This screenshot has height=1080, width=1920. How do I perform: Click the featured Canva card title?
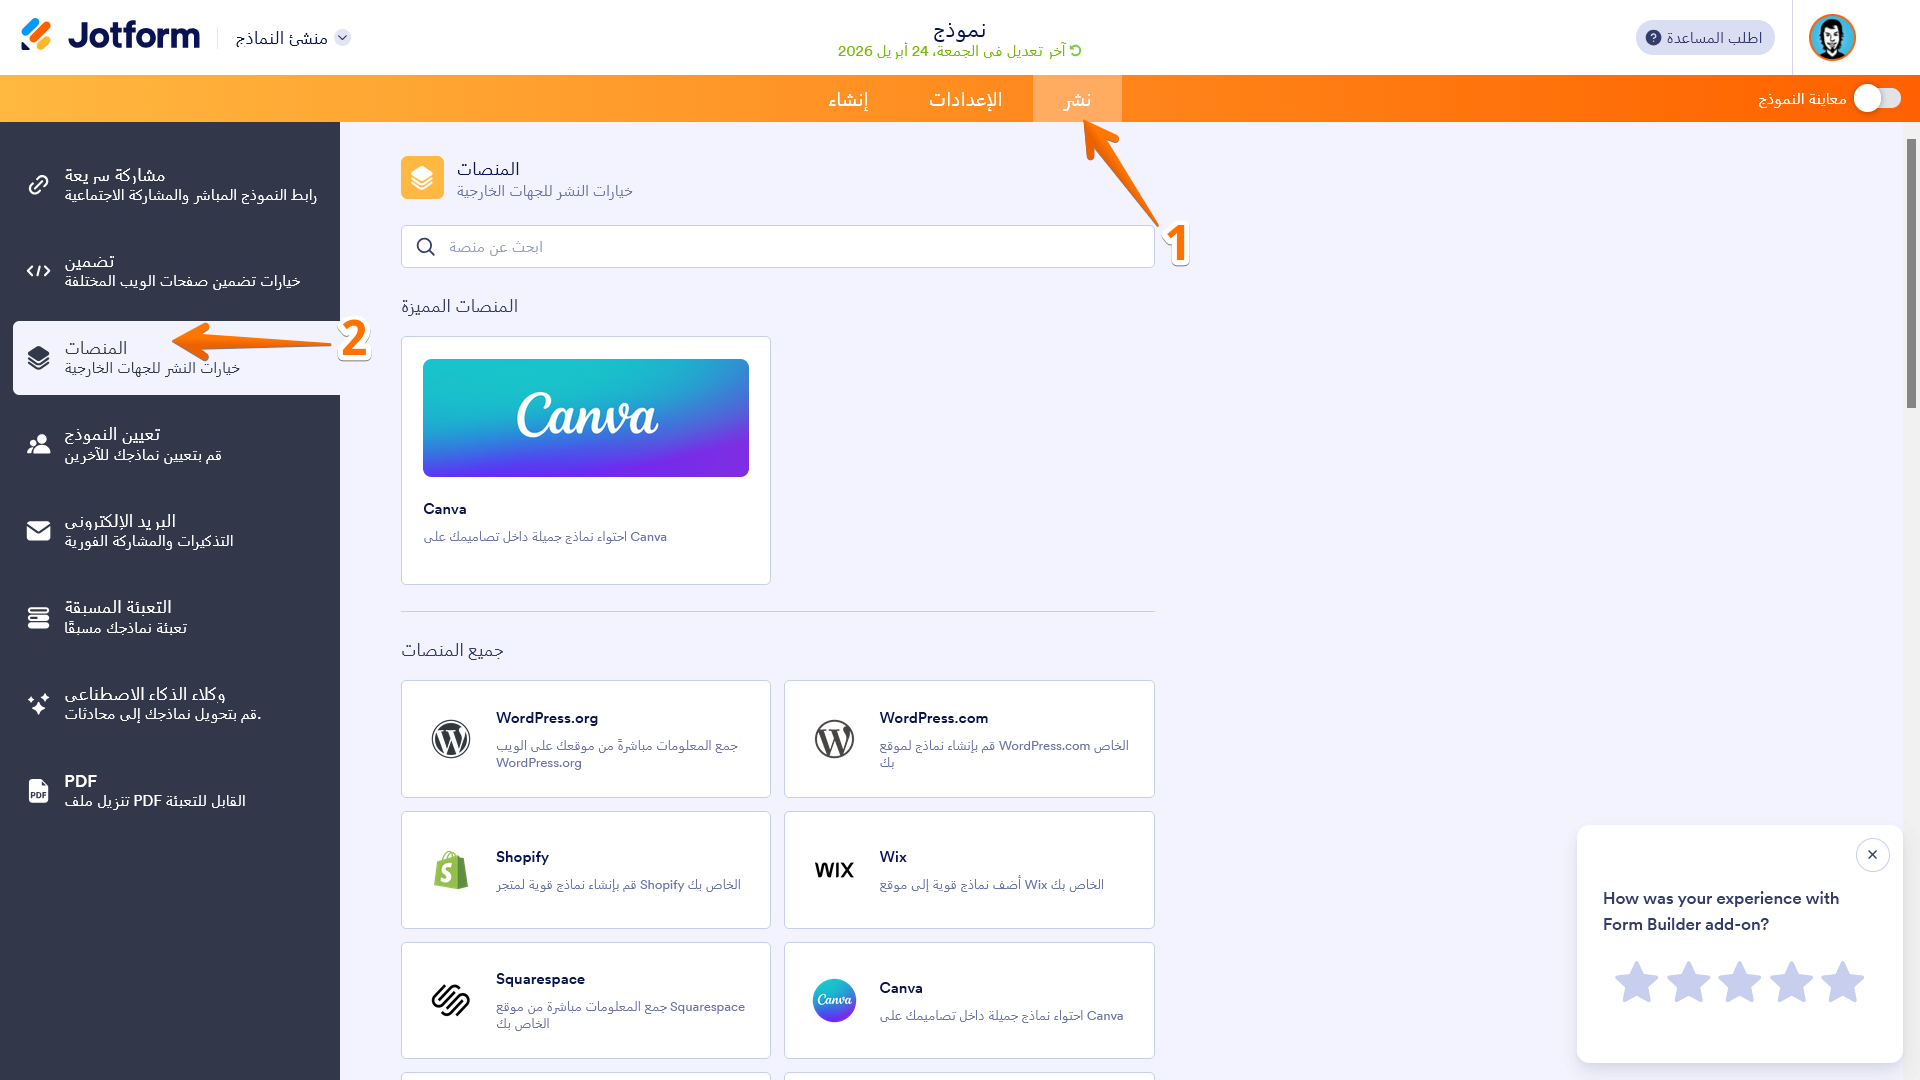(445, 509)
